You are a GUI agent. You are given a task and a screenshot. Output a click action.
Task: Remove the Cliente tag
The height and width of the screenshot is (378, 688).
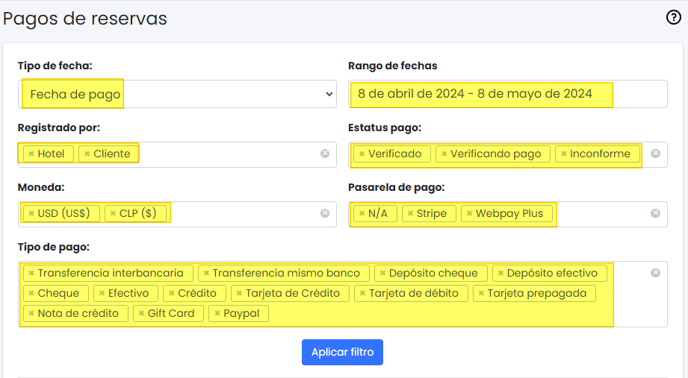(x=87, y=154)
